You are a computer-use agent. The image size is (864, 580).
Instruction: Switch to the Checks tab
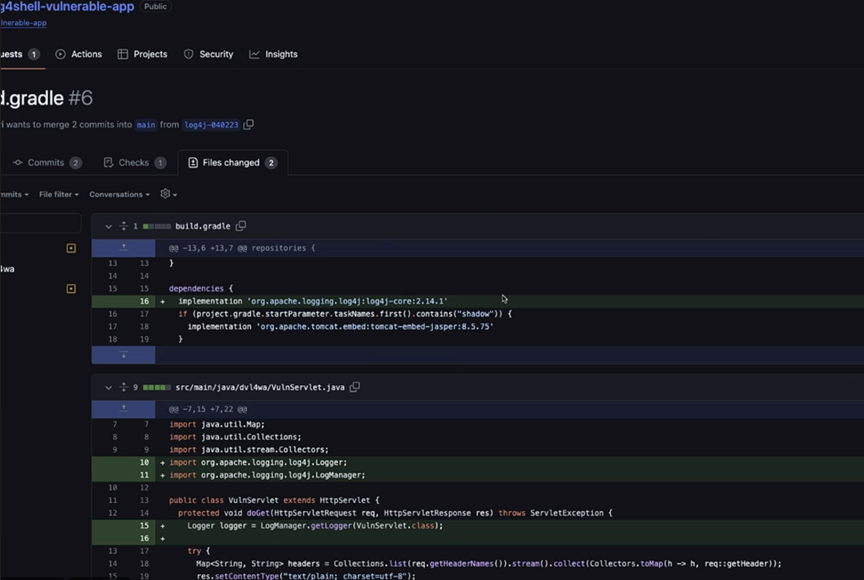[x=134, y=162]
